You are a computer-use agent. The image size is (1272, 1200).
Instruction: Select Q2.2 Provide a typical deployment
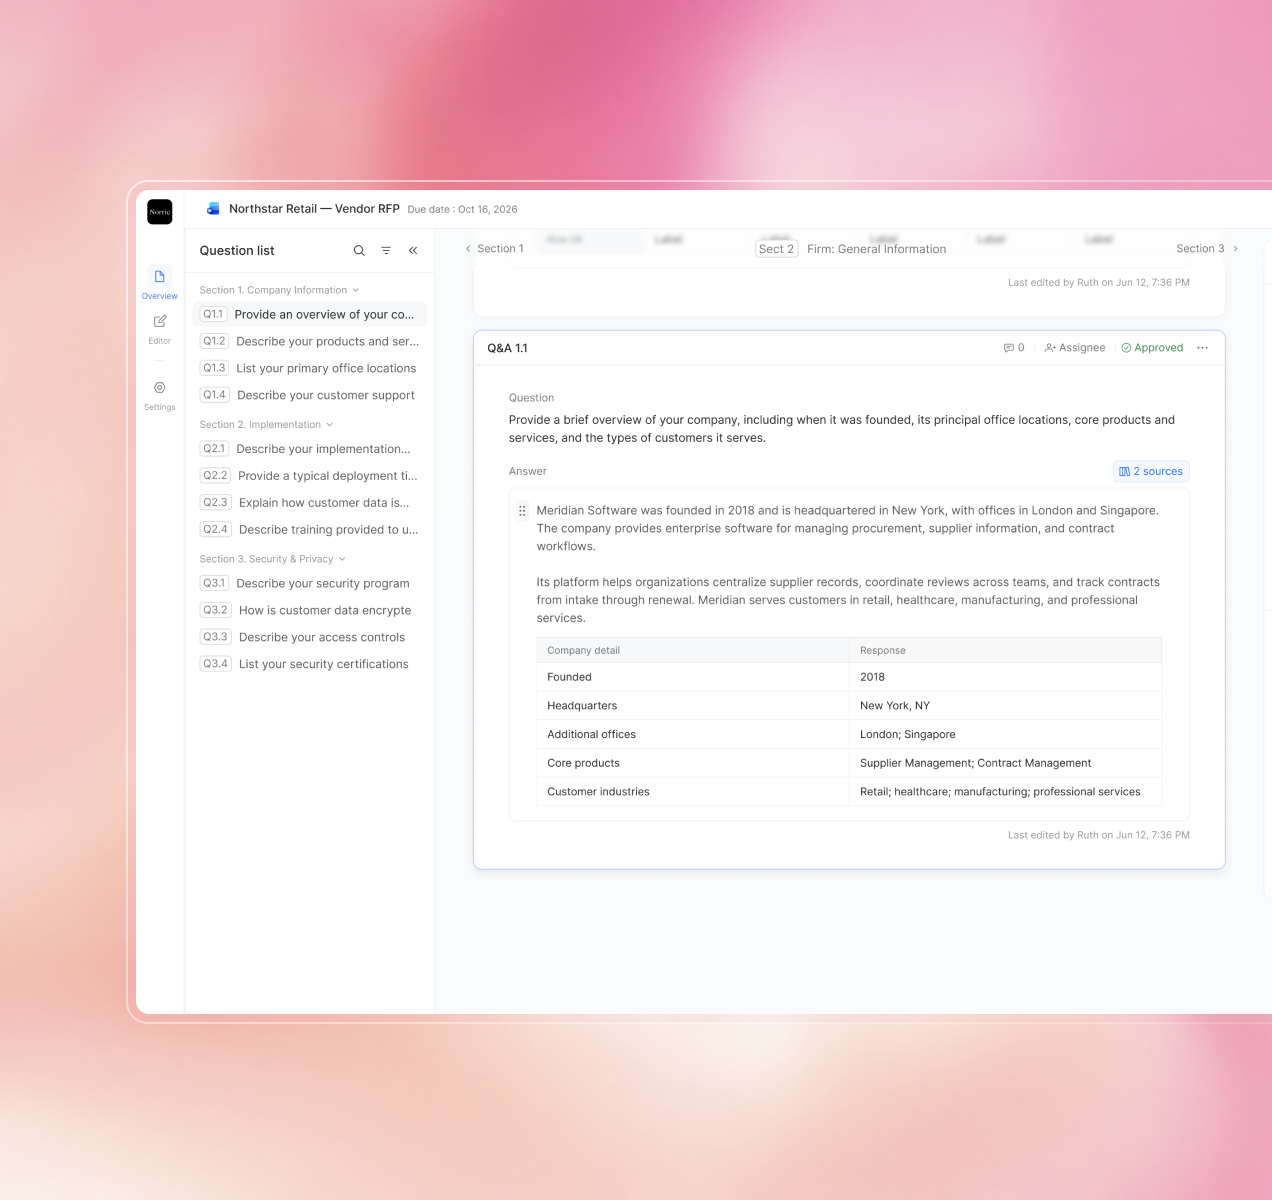pyautogui.click(x=310, y=476)
